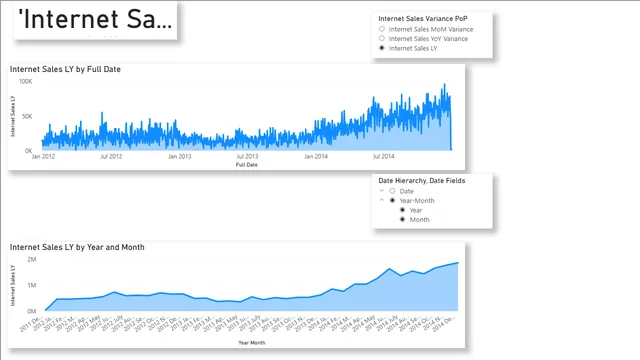Image resolution: width=640 pixels, height=360 pixels.
Task: Click the Jul 2012 axis label
Action: (x=111, y=156)
